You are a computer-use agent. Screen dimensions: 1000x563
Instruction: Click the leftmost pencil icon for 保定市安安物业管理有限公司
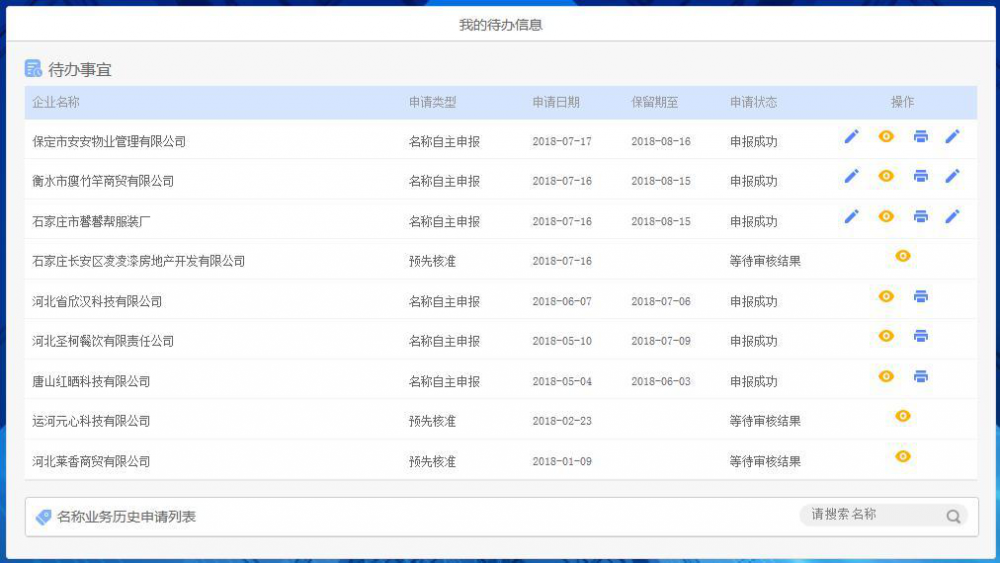[x=851, y=137]
